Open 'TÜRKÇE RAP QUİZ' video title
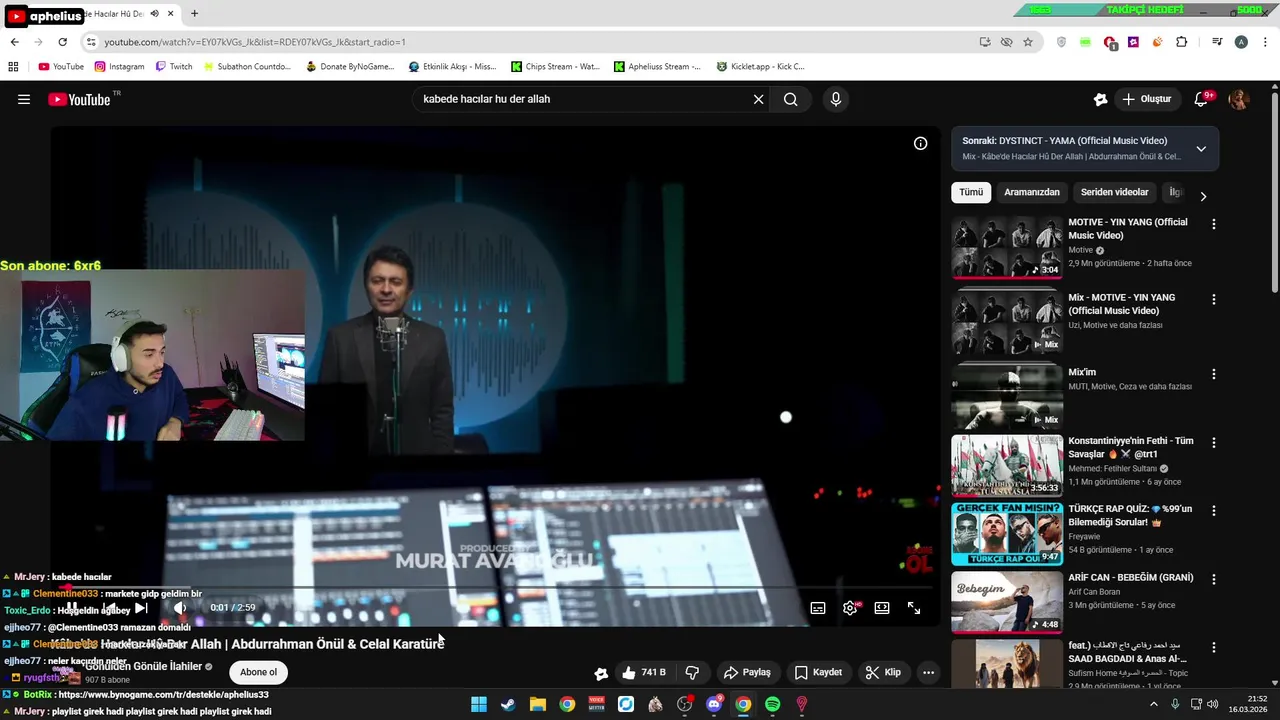The width and height of the screenshot is (1280, 720). (x=1130, y=515)
